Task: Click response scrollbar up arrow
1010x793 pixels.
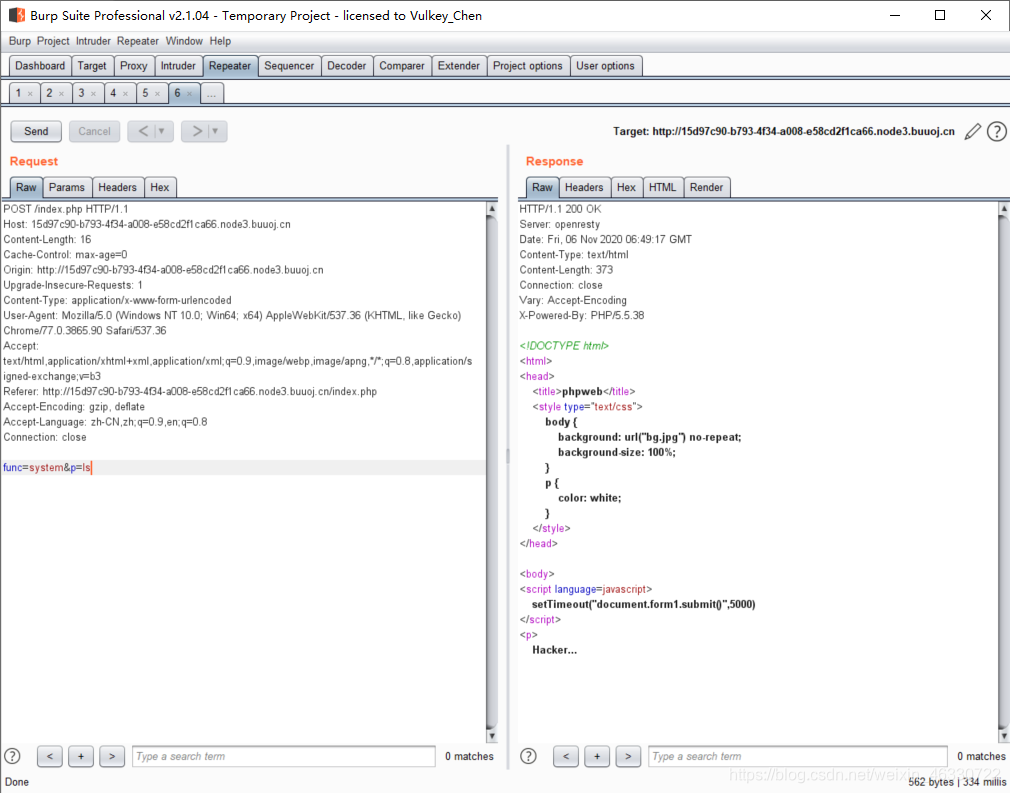Action: (1004, 209)
